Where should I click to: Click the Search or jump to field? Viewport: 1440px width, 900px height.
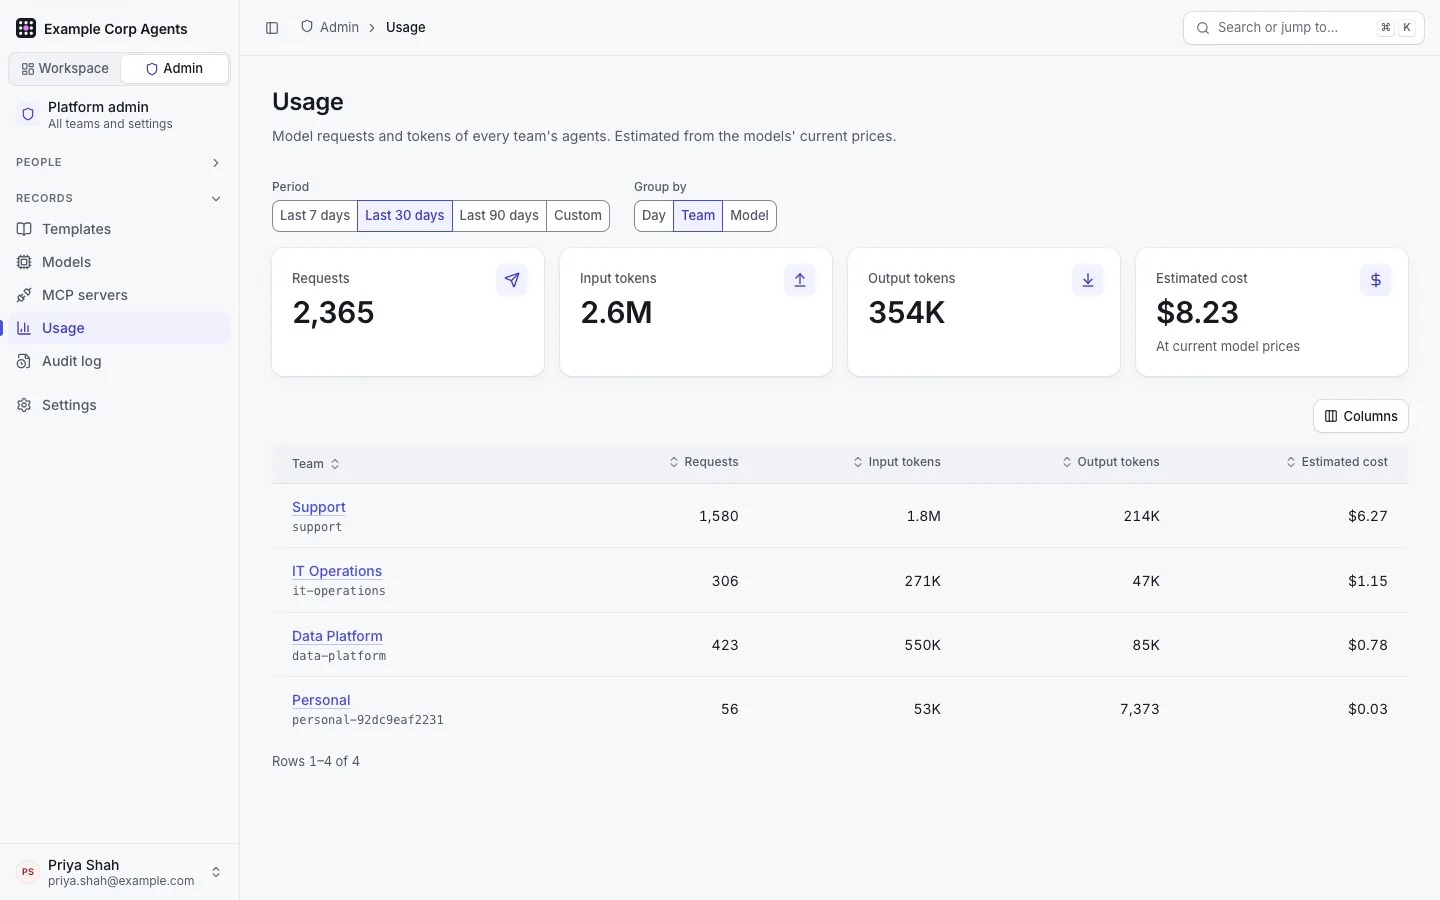(x=1304, y=28)
